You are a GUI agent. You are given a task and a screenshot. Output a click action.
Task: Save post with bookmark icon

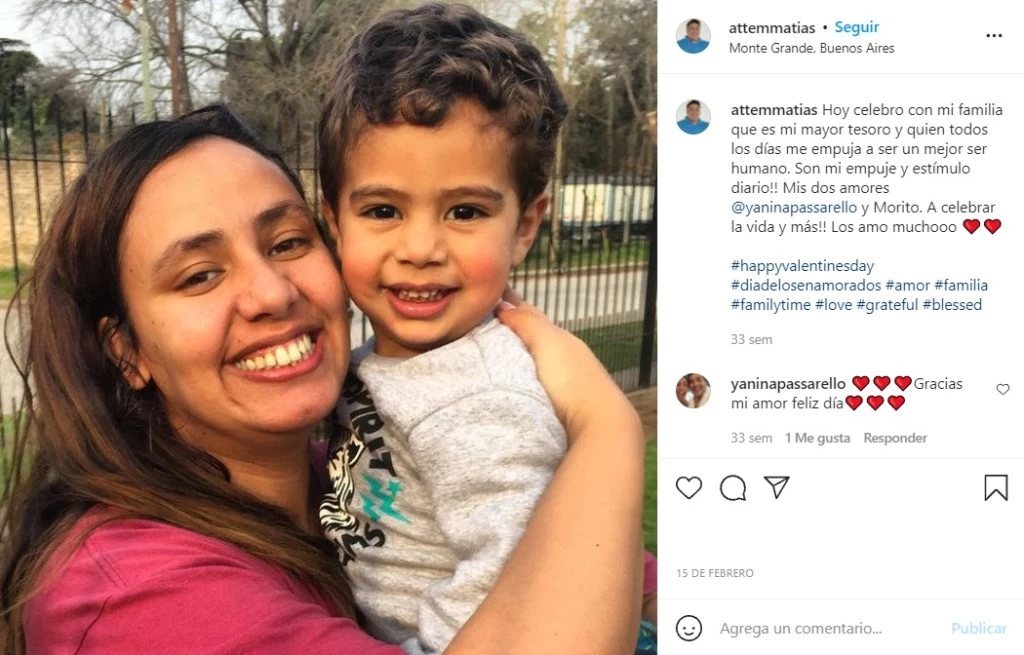coord(996,488)
